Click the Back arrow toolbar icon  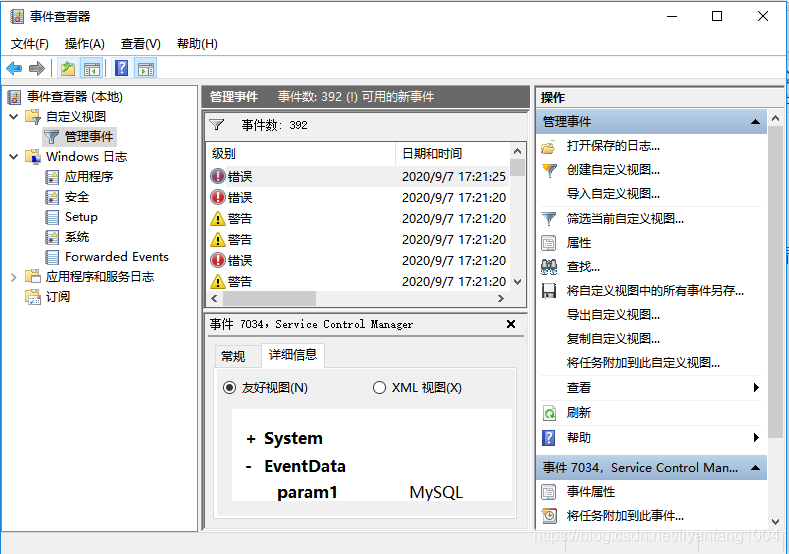point(14,68)
